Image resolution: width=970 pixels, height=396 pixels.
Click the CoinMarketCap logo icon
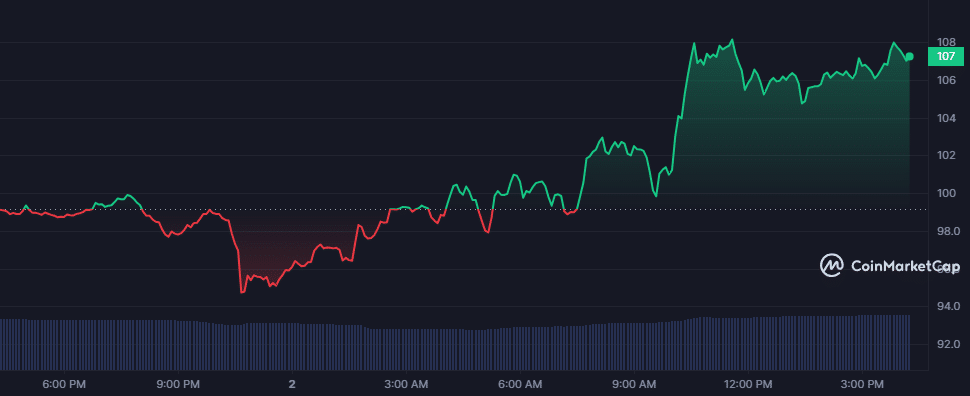tap(832, 265)
